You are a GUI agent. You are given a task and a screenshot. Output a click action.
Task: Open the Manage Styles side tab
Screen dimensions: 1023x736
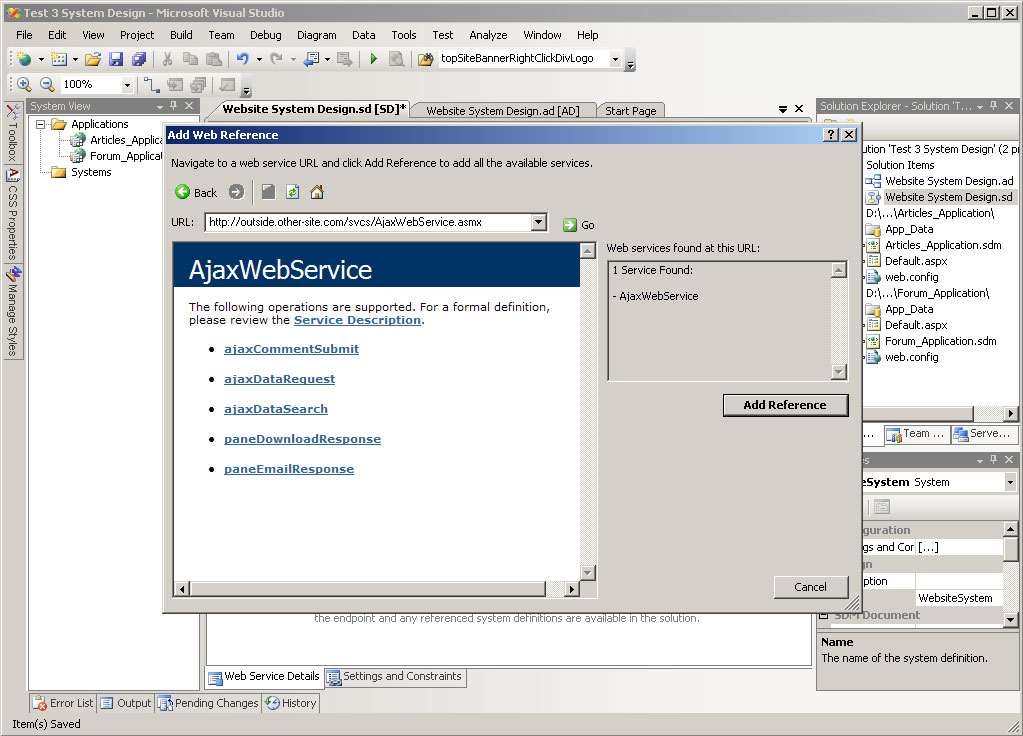coord(12,312)
